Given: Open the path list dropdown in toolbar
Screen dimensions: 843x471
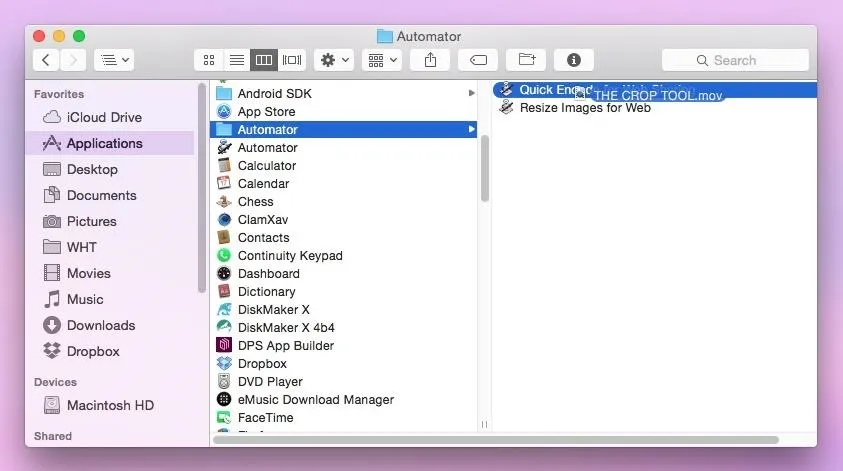Looking at the screenshot, I should [114, 60].
